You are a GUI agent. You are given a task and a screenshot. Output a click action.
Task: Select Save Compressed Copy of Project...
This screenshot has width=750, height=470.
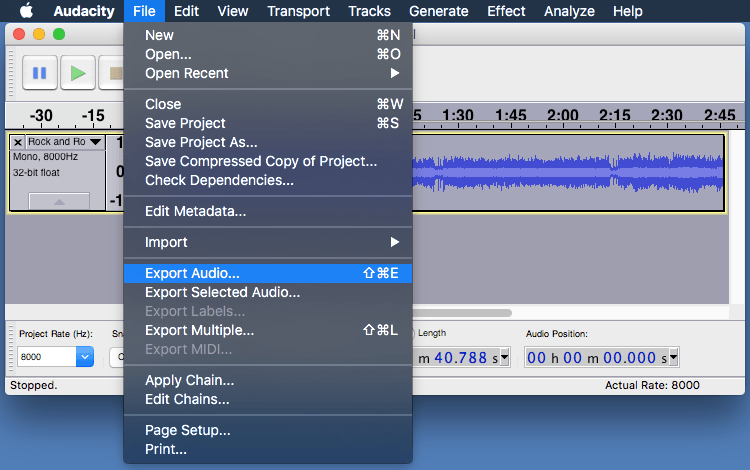(268, 161)
